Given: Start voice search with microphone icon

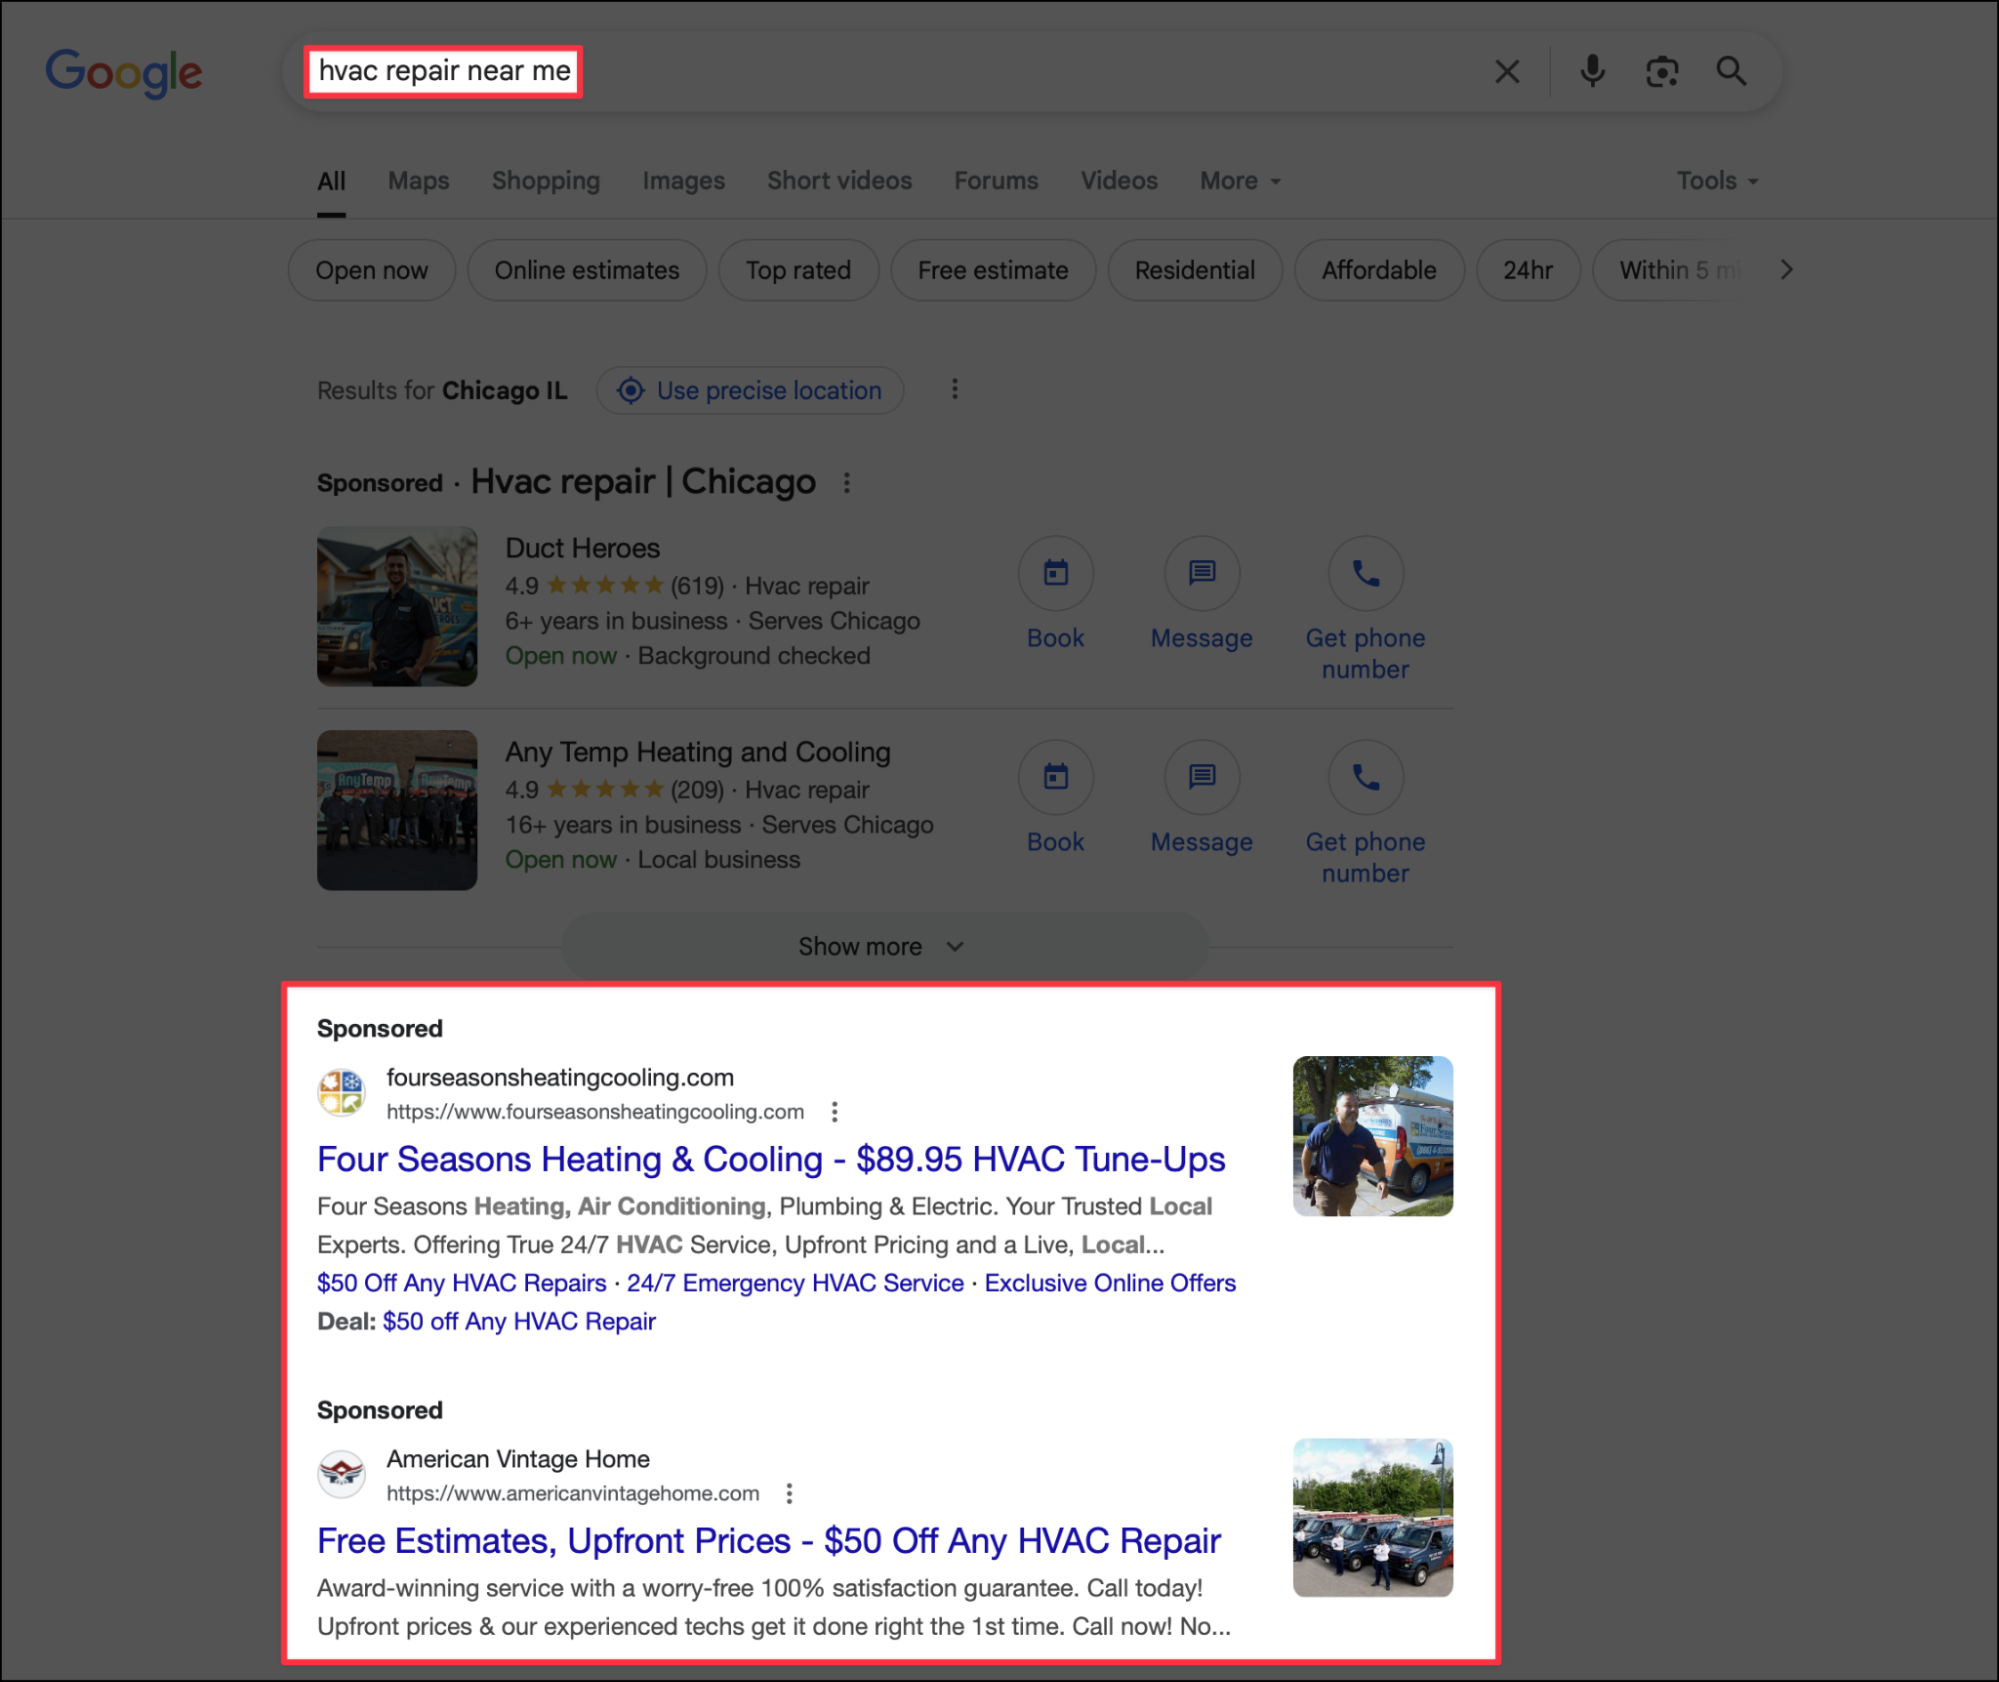Looking at the screenshot, I should tap(1592, 72).
